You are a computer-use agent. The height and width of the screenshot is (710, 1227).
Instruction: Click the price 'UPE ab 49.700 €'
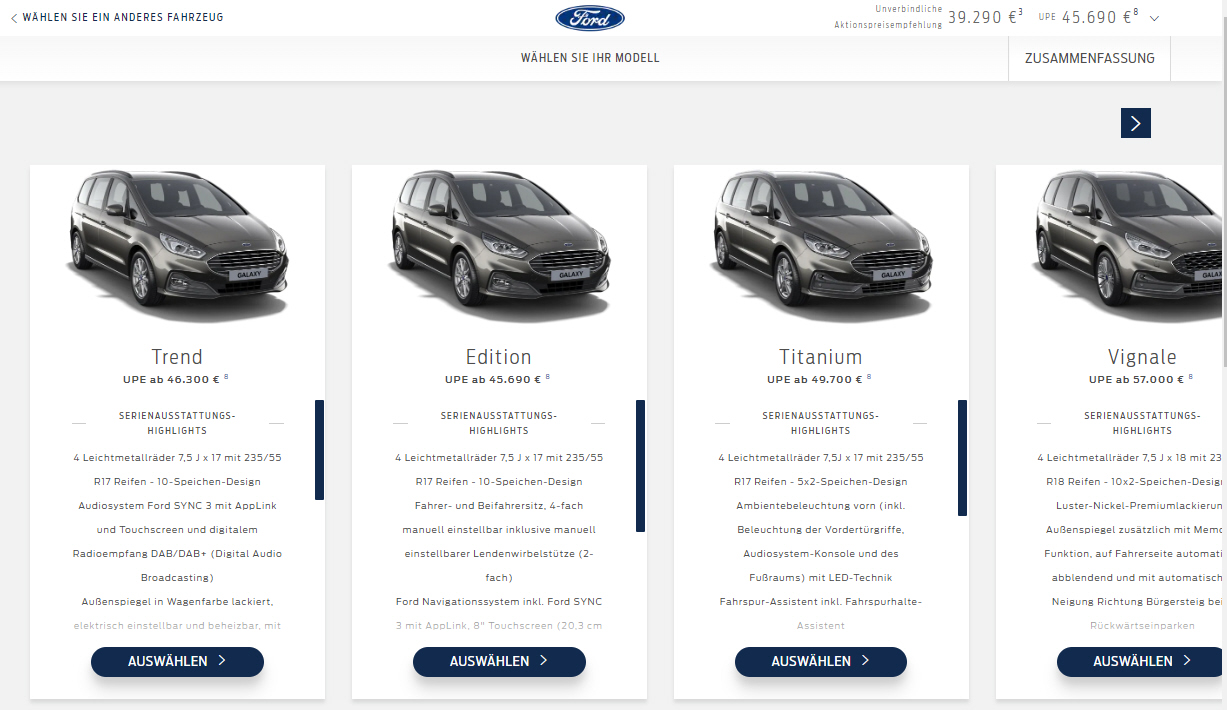tap(817, 380)
